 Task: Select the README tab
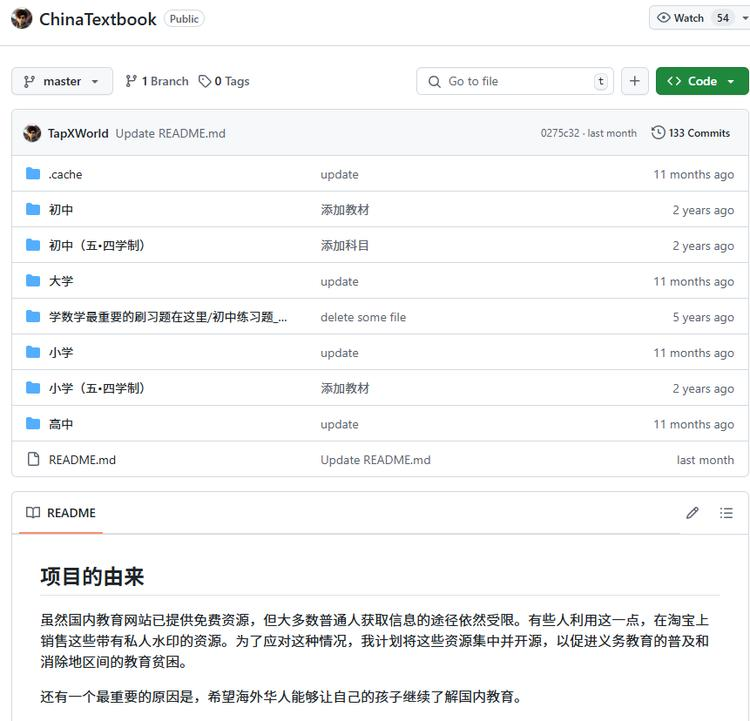[x=61, y=513]
